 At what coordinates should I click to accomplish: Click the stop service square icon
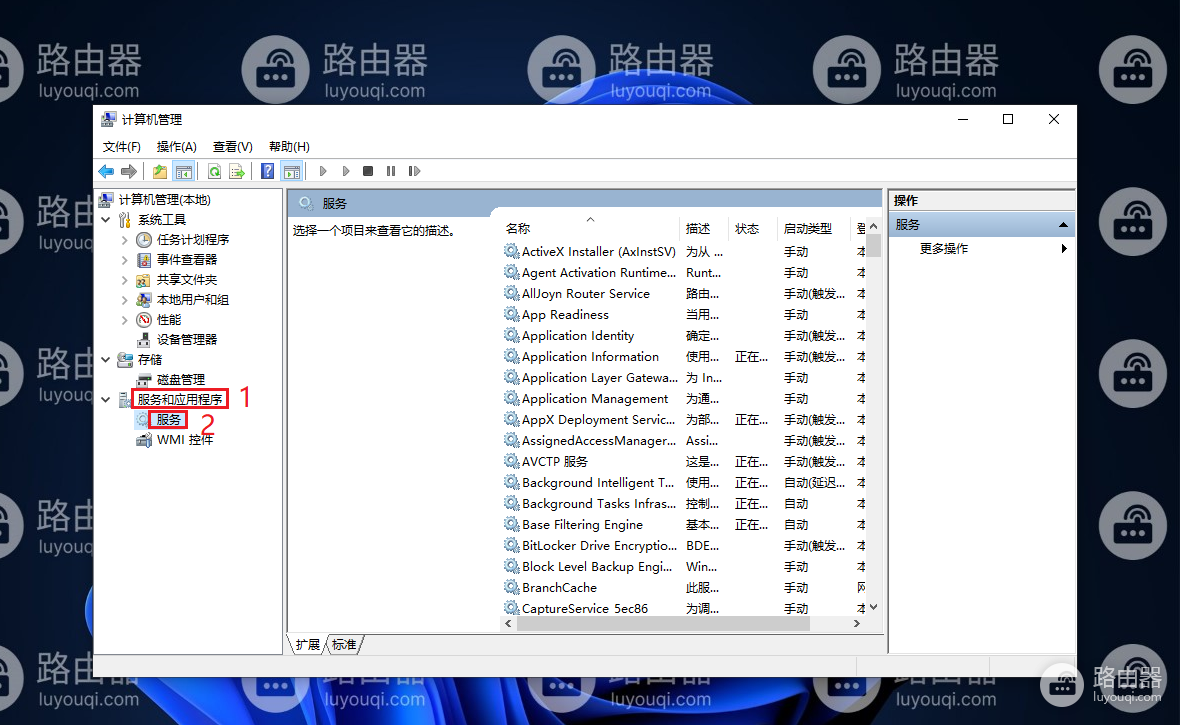(x=368, y=172)
